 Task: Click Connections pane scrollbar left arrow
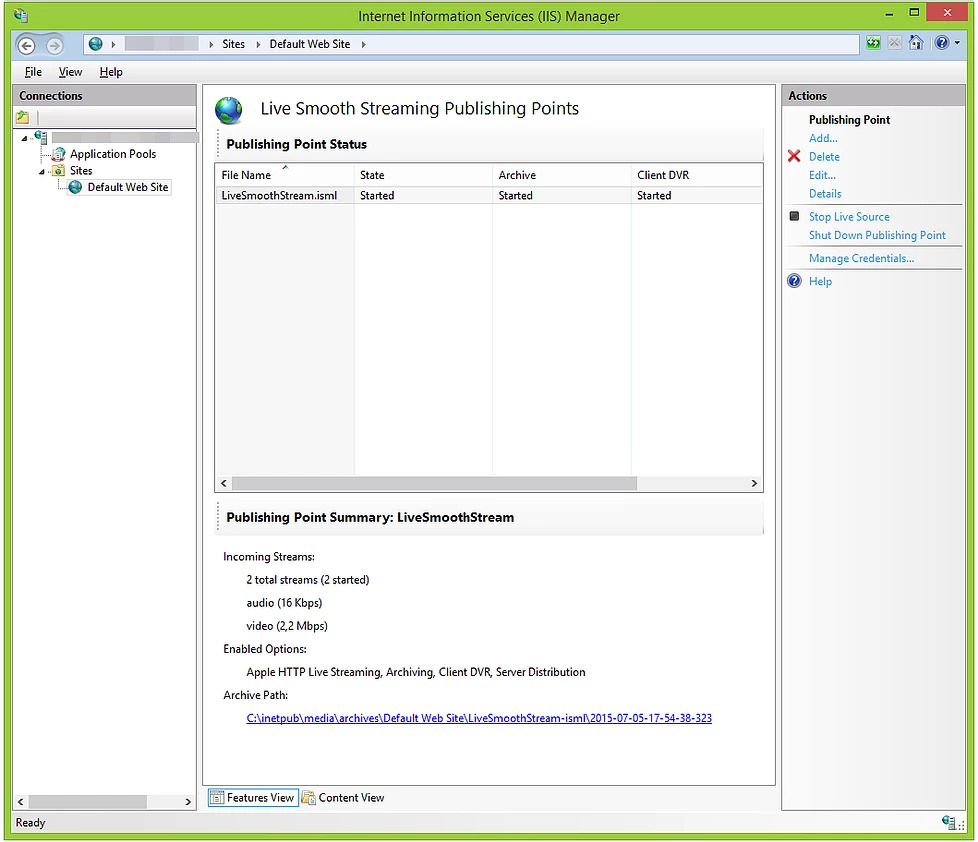point(21,802)
